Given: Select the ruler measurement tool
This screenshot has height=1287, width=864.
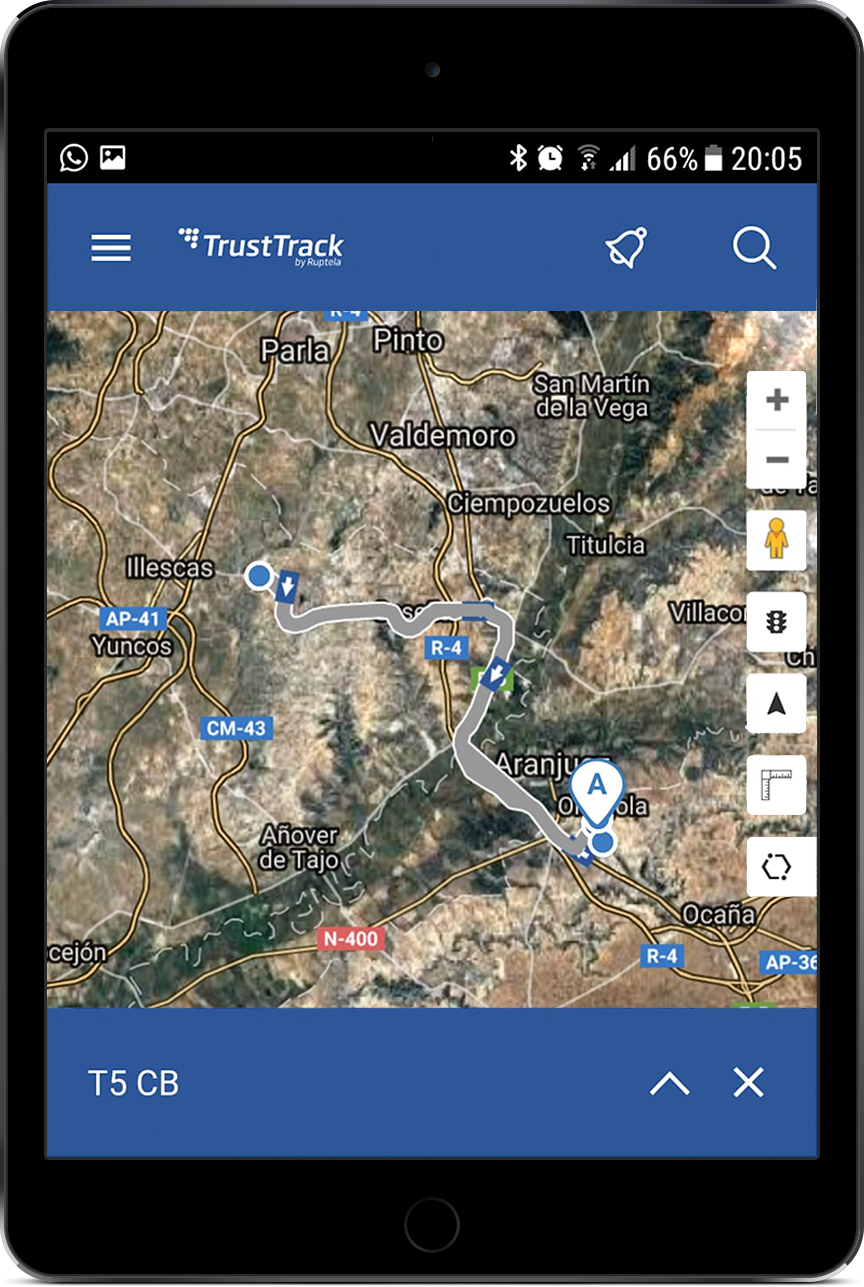Looking at the screenshot, I should click(776, 785).
